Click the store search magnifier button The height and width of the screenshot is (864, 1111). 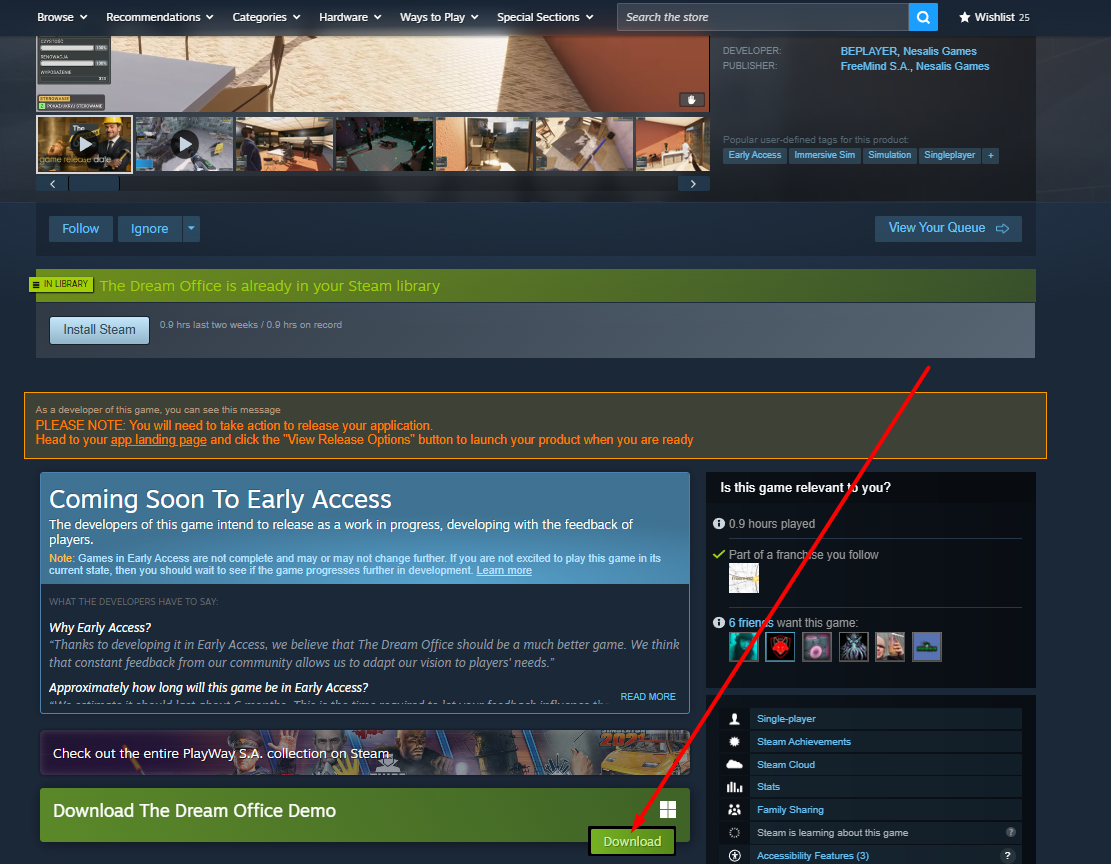923,17
